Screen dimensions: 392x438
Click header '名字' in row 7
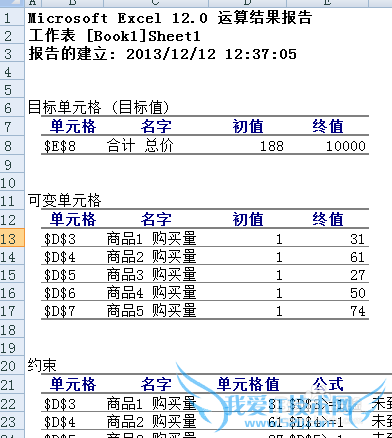click(x=156, y=126)
